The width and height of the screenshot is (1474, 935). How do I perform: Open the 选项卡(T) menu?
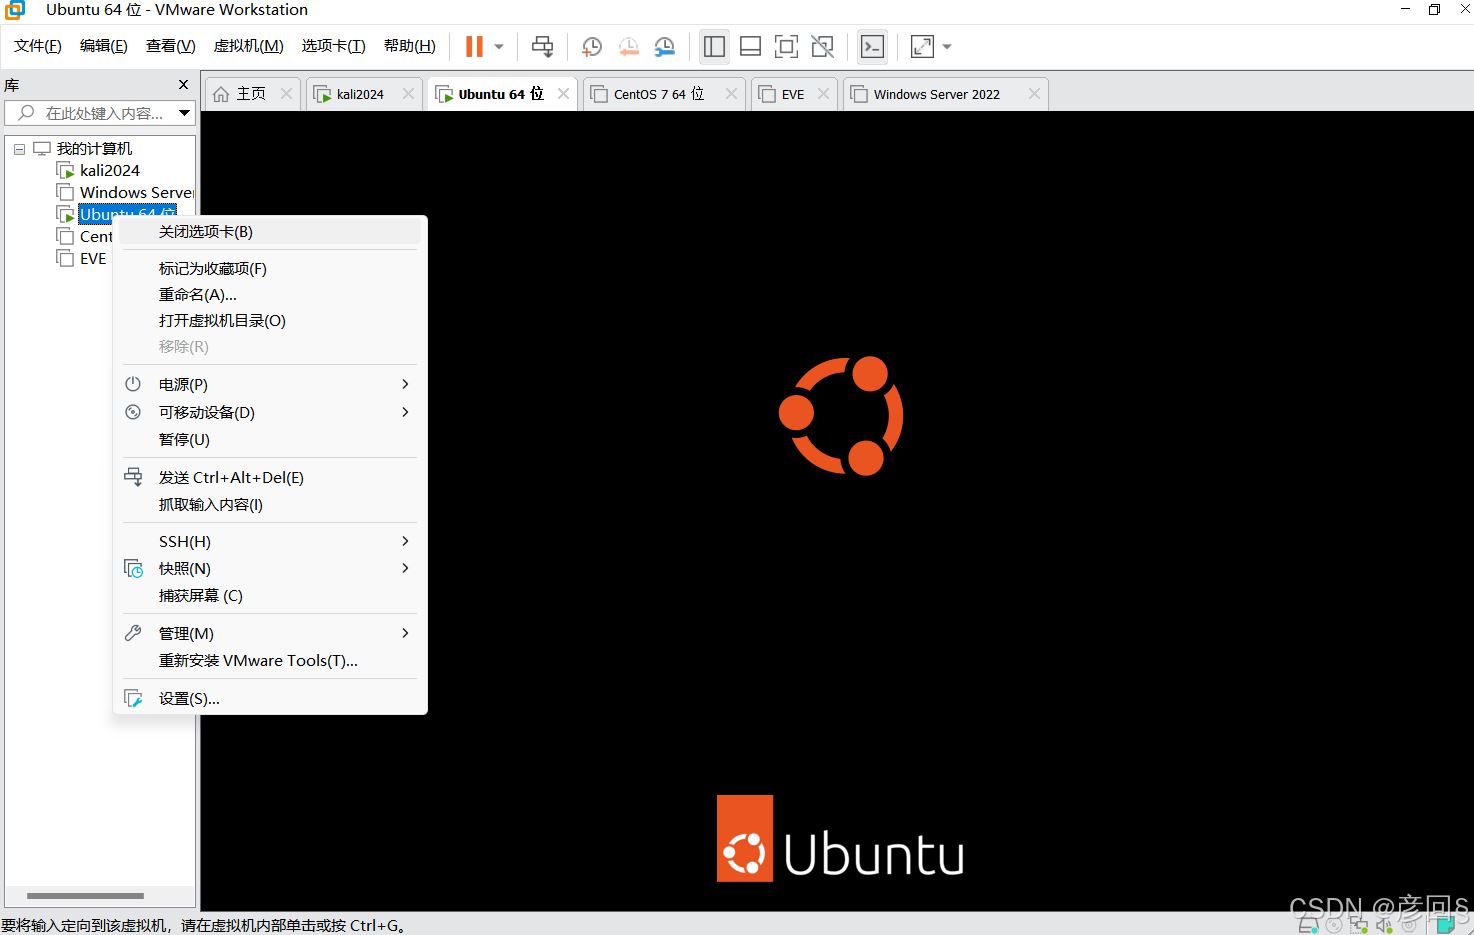click(x=334, y=46)
